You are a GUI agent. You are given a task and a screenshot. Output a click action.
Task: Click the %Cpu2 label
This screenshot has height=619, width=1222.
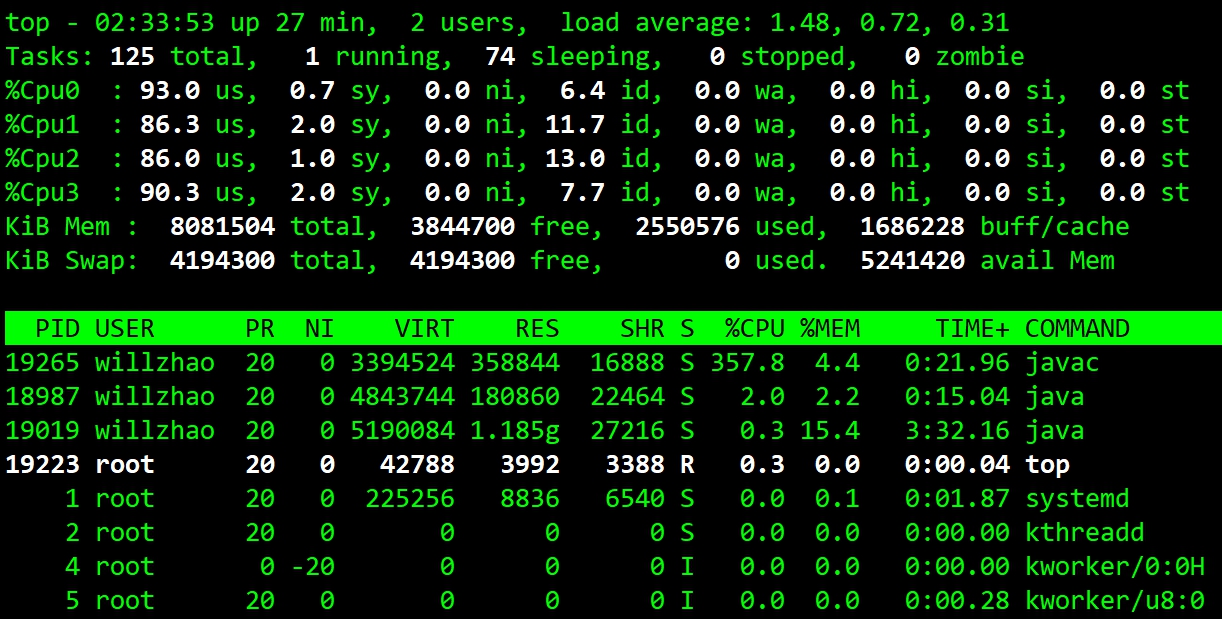click(43, 158)
